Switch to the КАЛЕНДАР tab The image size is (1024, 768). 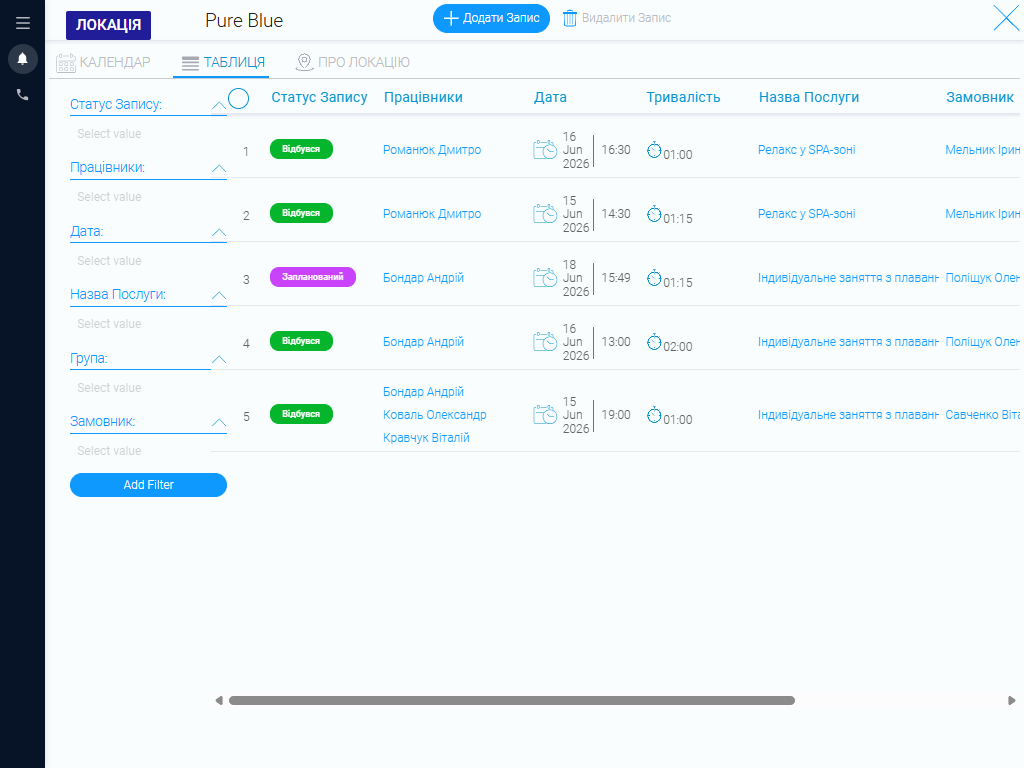pyautogui.click(x=103, y=63)
